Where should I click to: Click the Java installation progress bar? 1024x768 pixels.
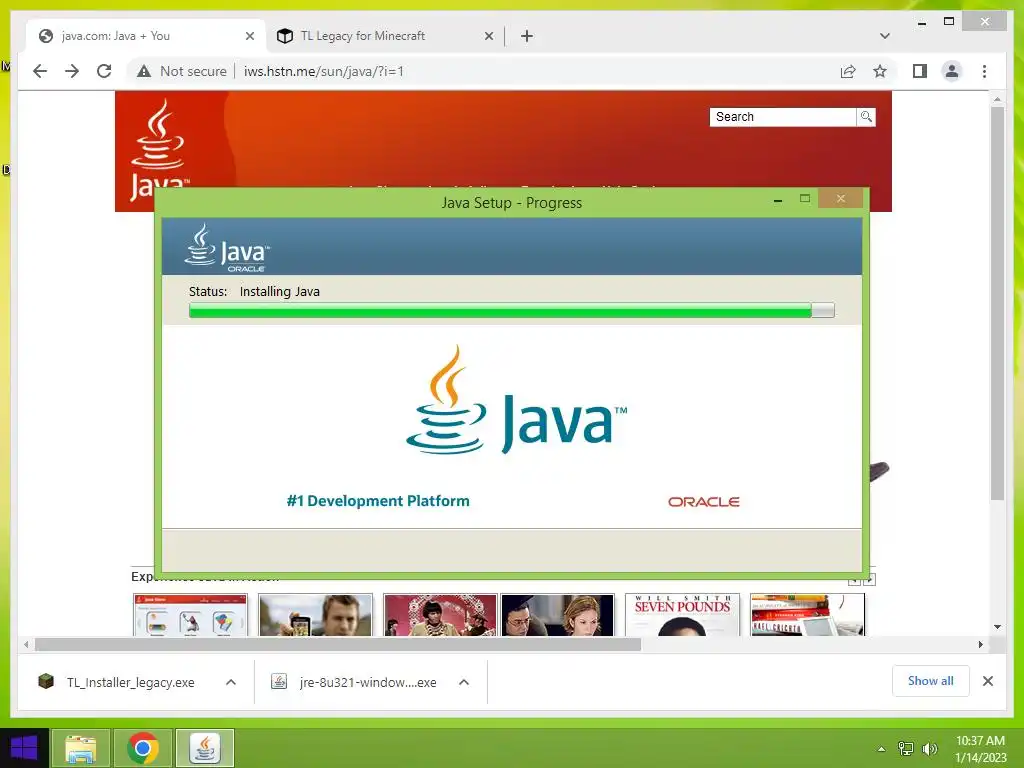tap(511, 310)
